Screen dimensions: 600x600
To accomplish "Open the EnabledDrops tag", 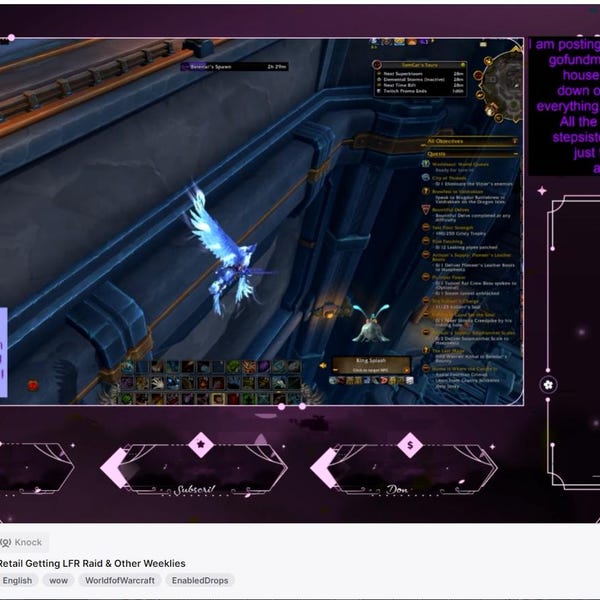I will coord(200,580).
